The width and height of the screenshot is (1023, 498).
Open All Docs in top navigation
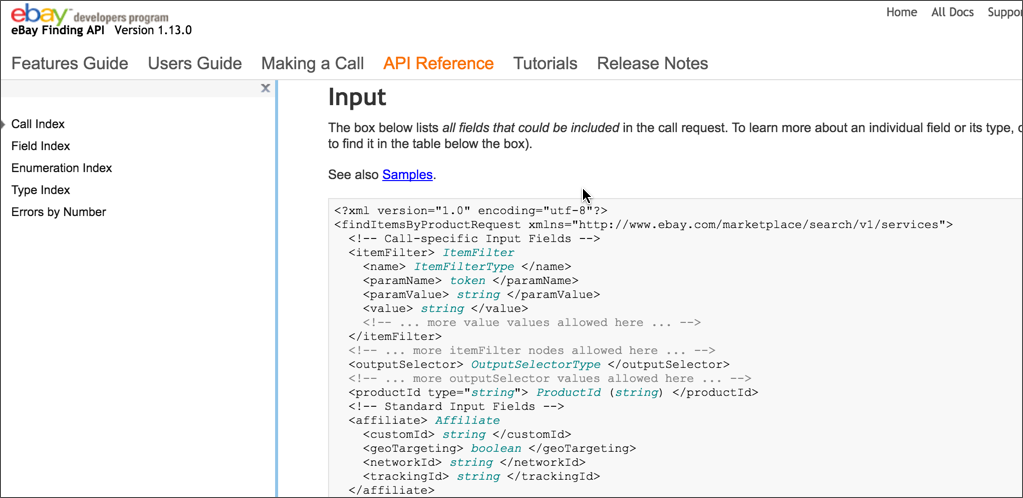952,12
